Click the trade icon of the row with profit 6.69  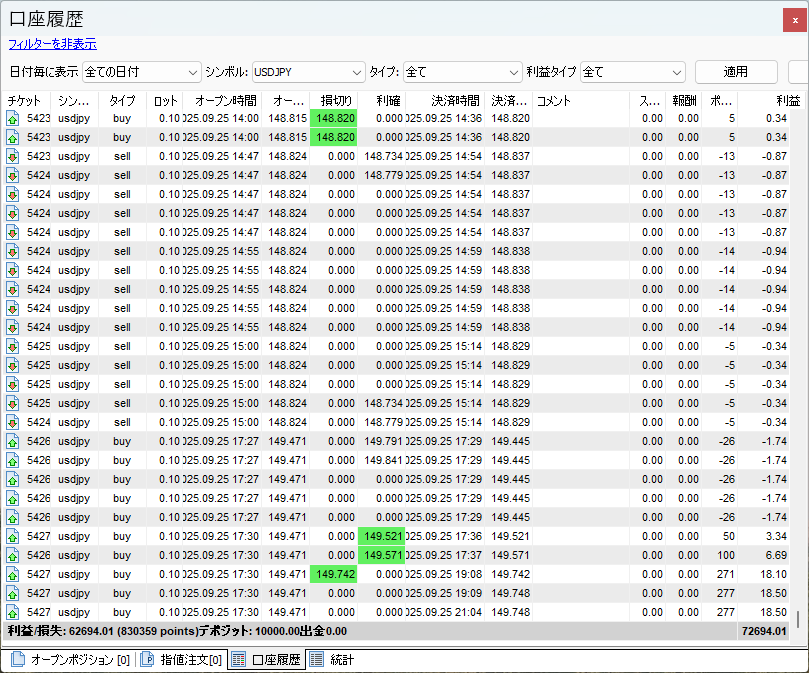coord(13,555)
